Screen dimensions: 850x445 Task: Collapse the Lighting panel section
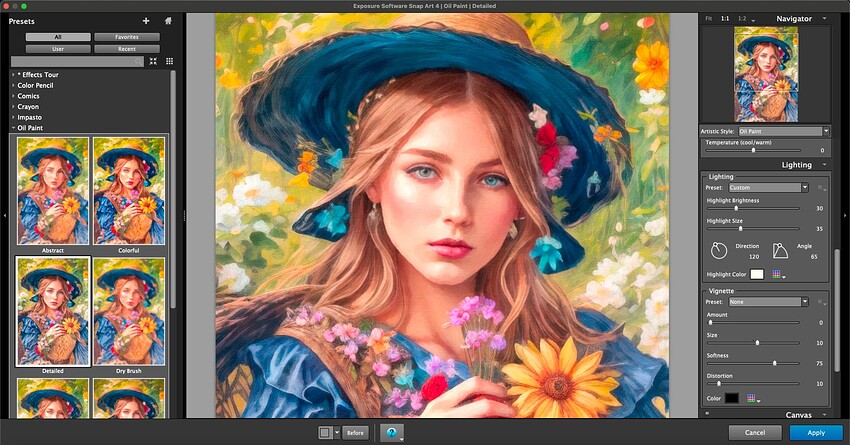[825, 165]
